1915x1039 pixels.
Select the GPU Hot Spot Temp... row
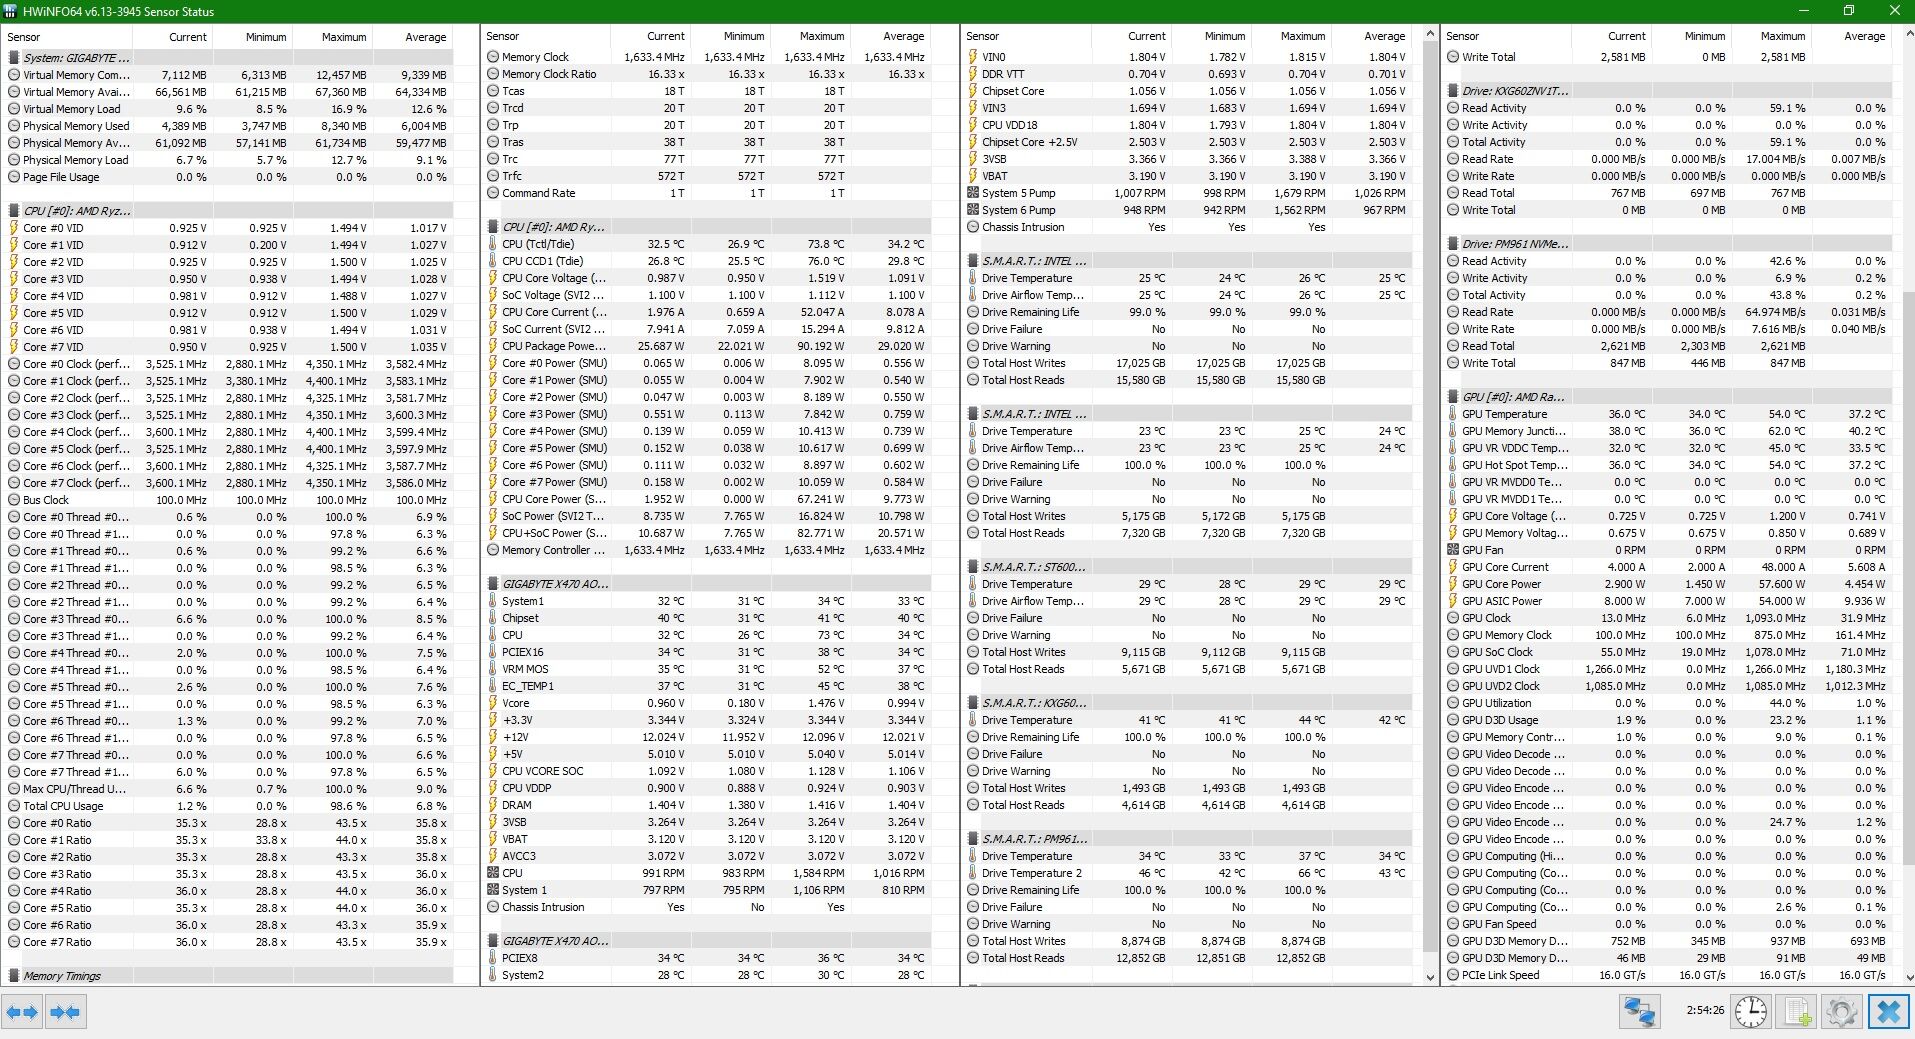(x=1668, y=465)
